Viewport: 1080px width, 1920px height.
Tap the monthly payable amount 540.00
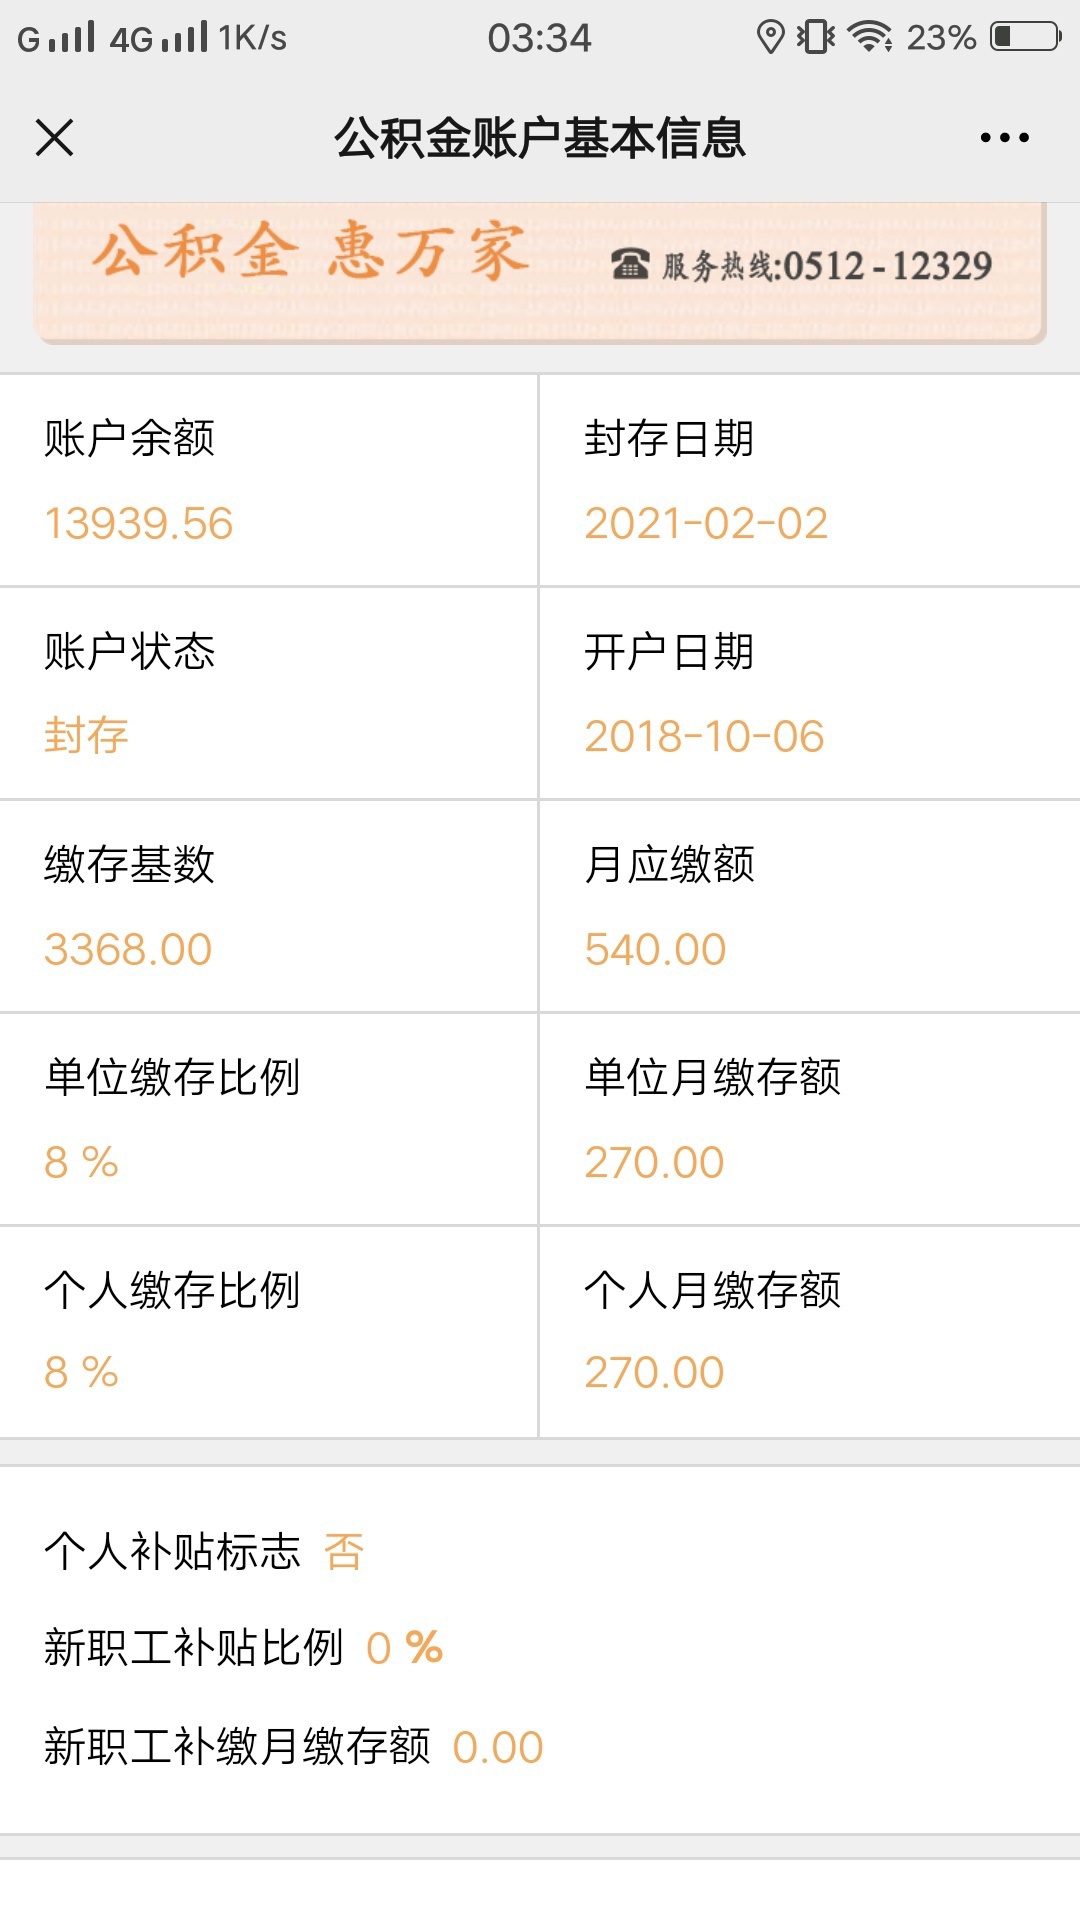point(655,949)
